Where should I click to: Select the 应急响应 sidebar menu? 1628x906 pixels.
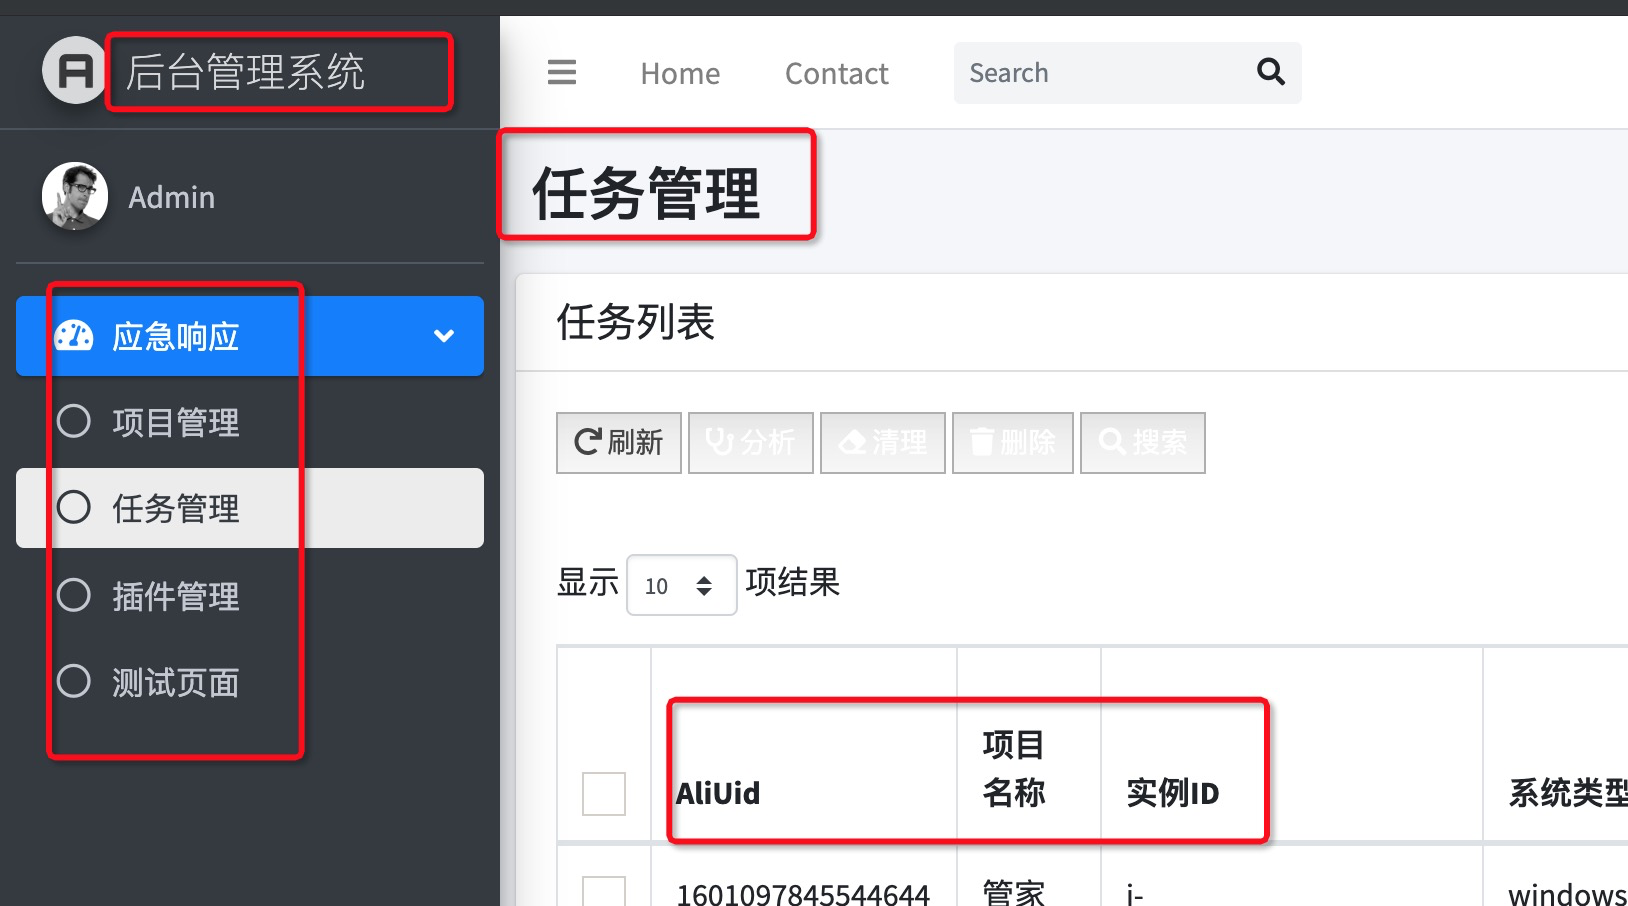pyautogui.click(x=250, y=336)
